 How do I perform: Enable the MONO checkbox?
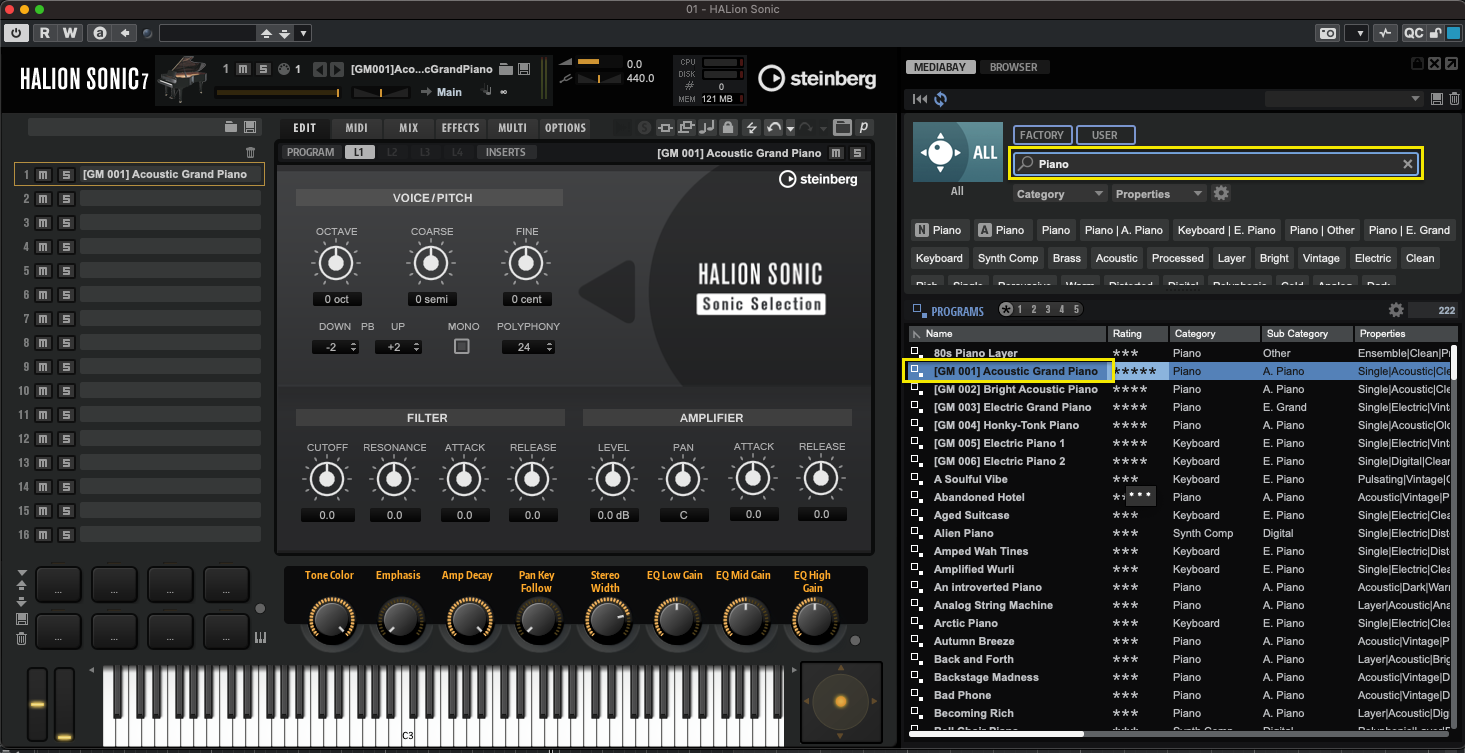pos(461,347)
